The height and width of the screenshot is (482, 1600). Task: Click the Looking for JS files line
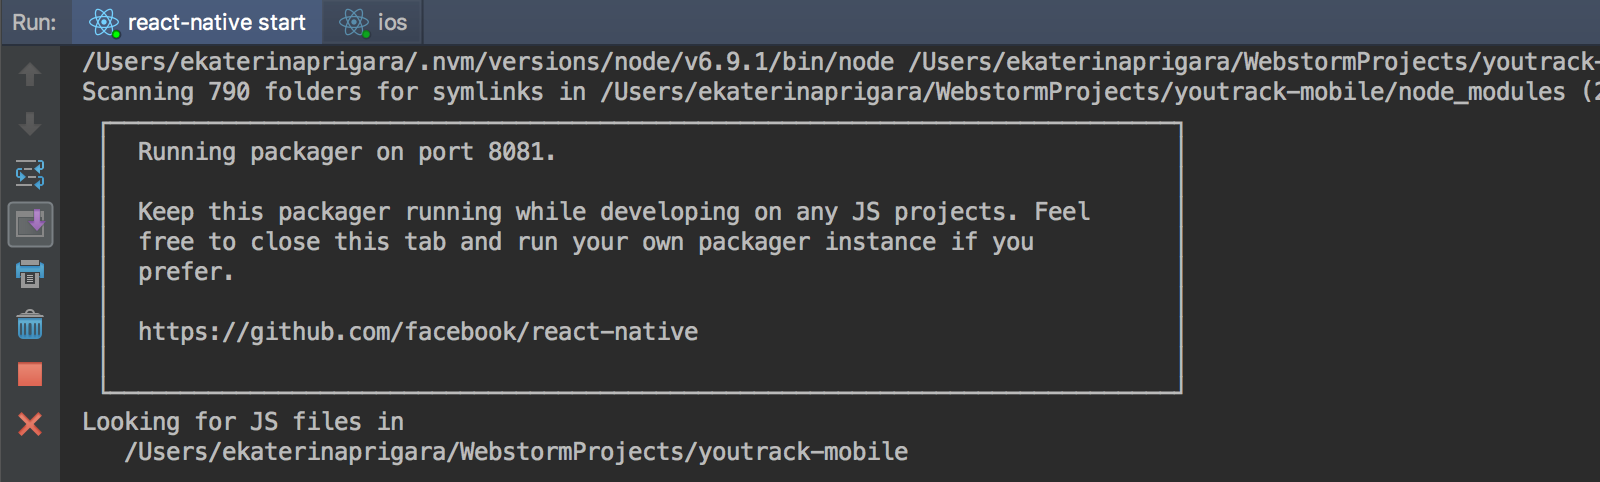pyautogui.click(x=243, y=422)
